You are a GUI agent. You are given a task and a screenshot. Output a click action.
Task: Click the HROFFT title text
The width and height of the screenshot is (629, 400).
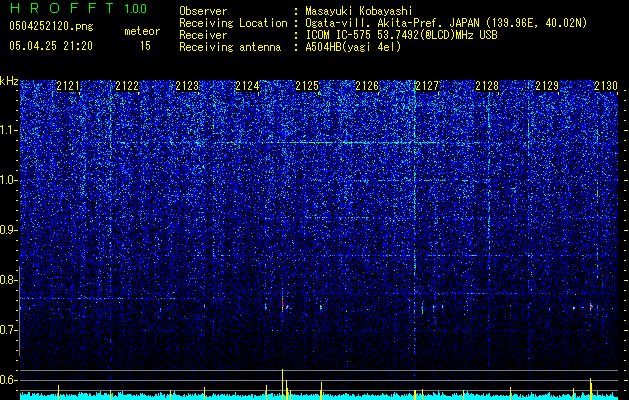click(x=63, y=8)
